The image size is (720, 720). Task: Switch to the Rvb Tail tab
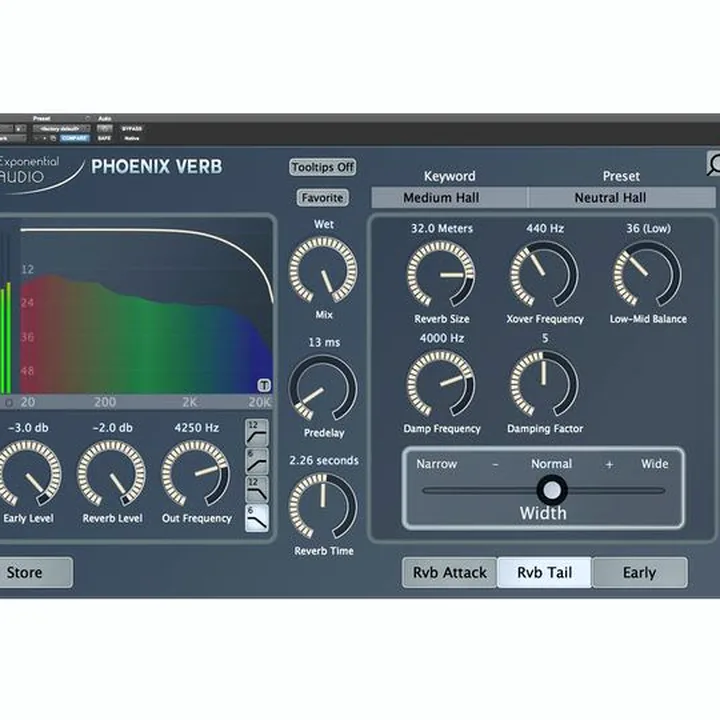[545, 573]
